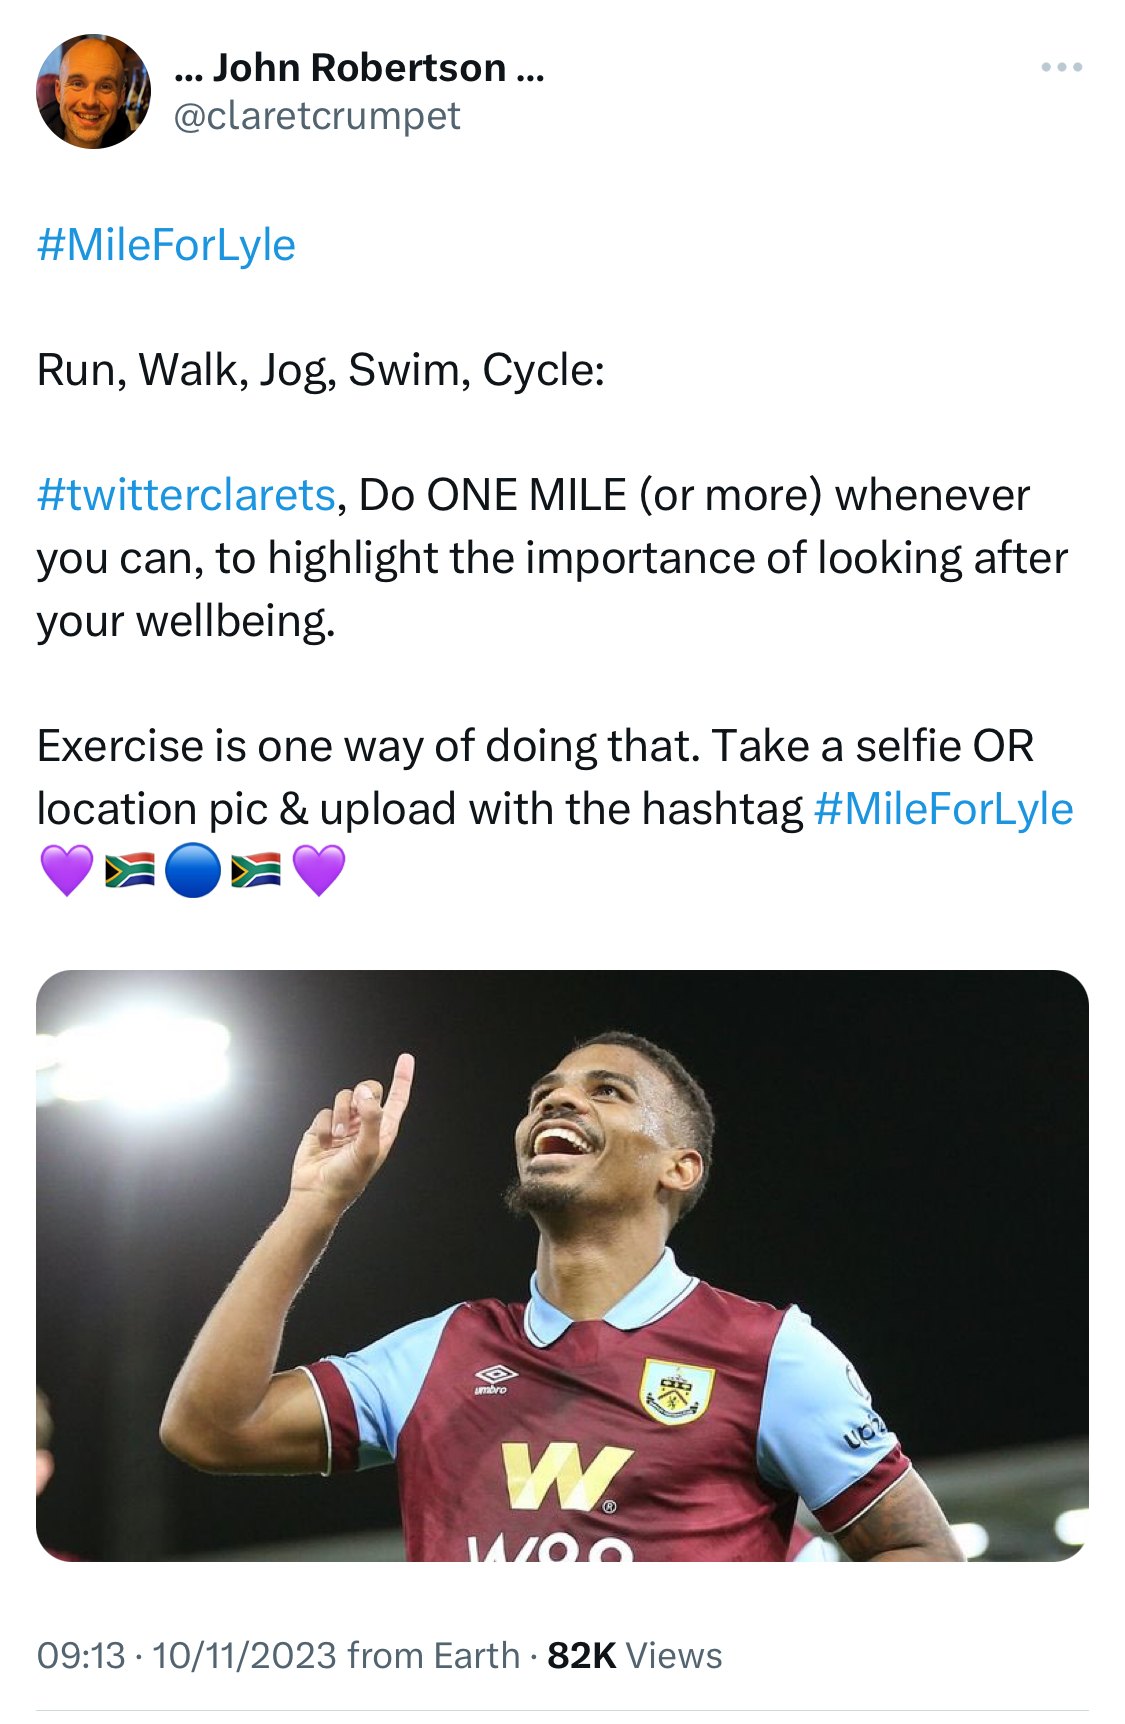
Task: Open the first #MileForLyle hashtag at top
Action: click(166, 245)
